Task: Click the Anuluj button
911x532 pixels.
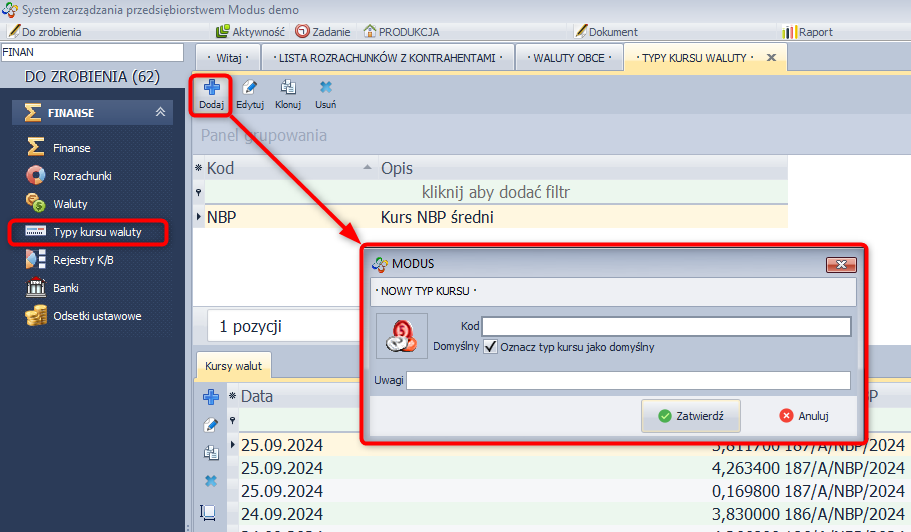Action: tap(805, 416)
